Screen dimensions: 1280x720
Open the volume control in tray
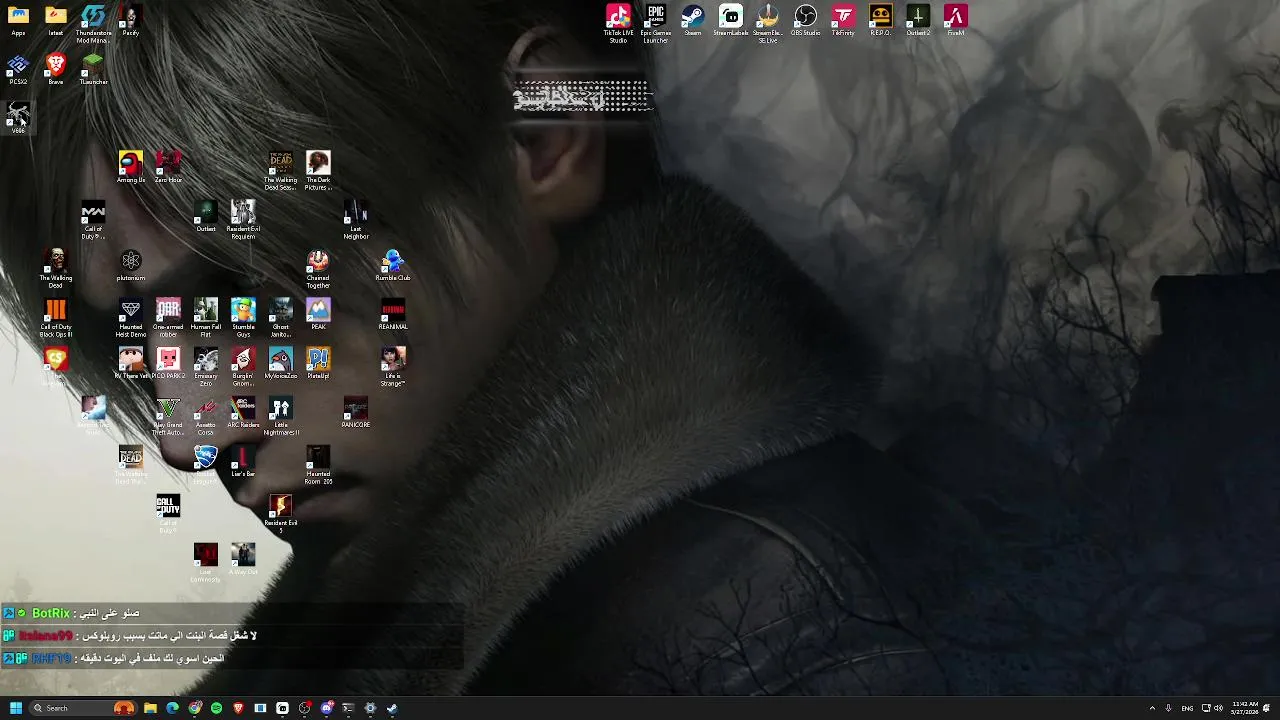(1218, 708)
